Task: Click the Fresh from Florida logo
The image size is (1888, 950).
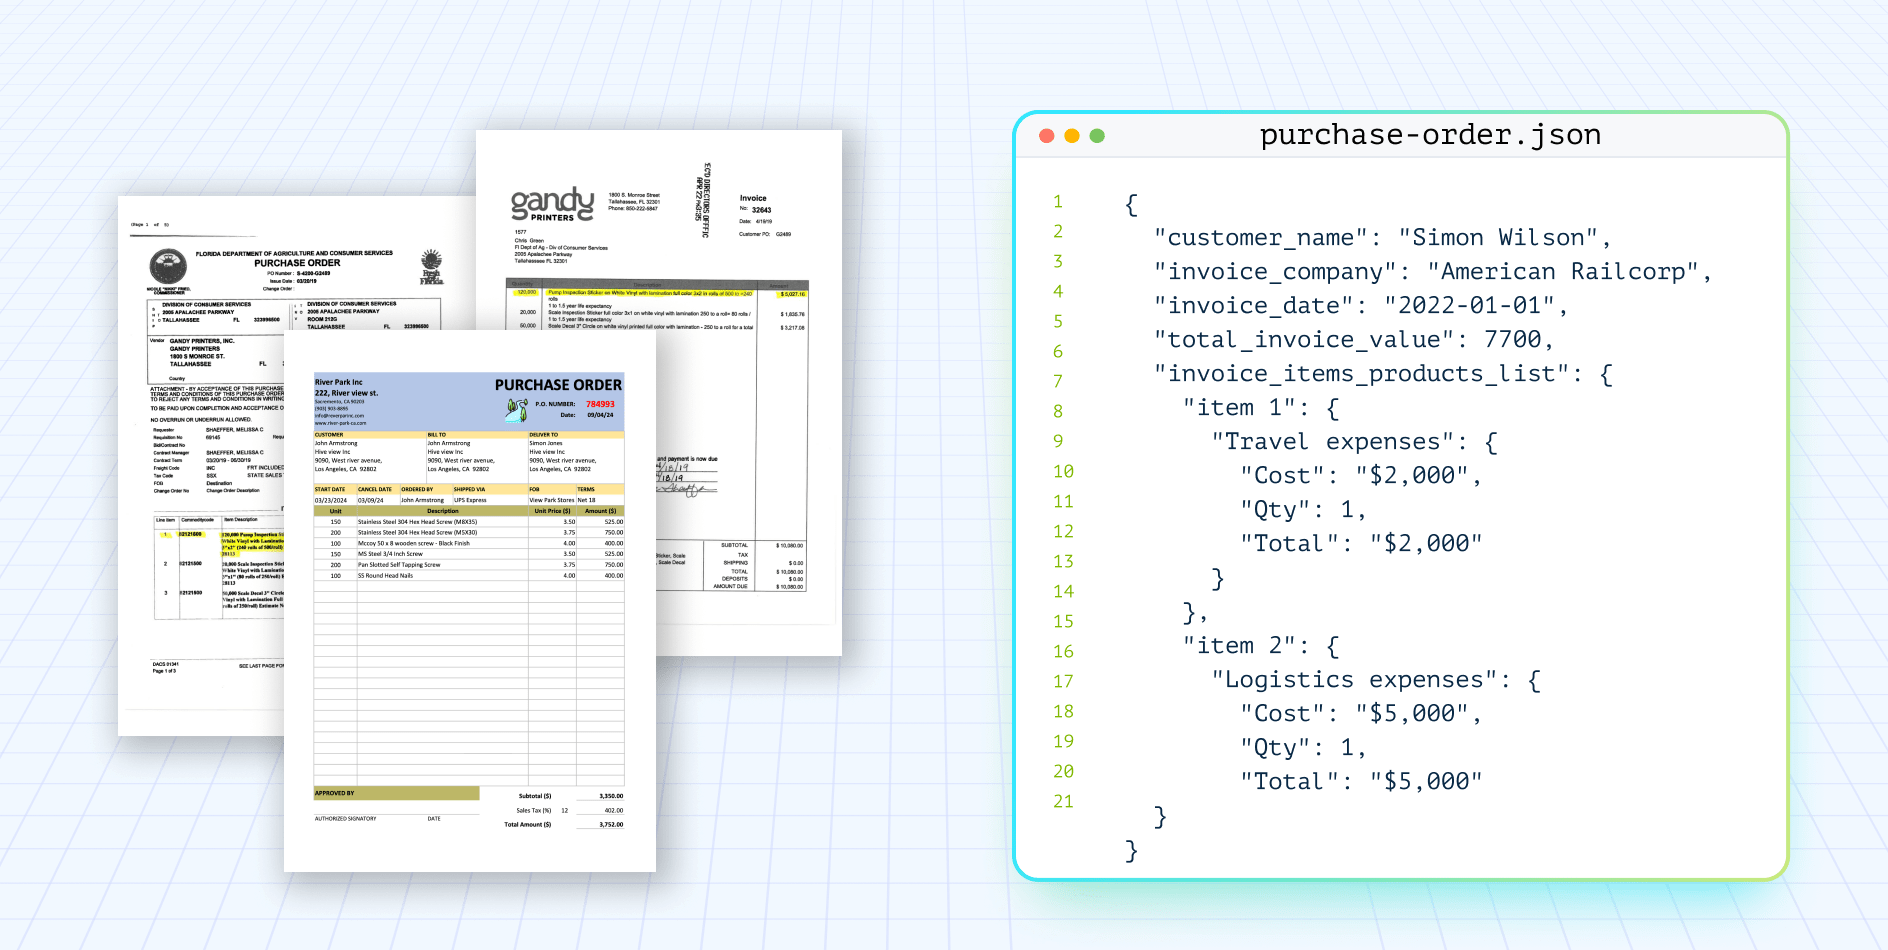Action: (x=431, y=266)
